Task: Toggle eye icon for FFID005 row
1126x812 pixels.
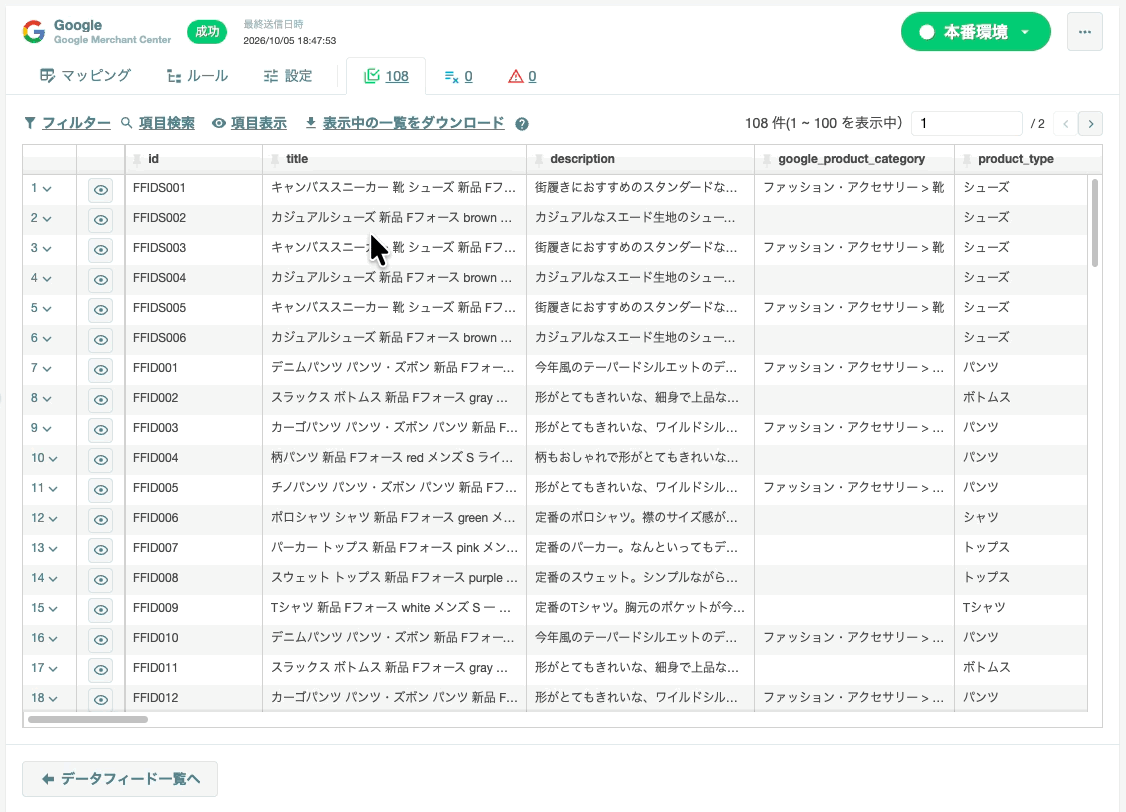Action: 101,490
